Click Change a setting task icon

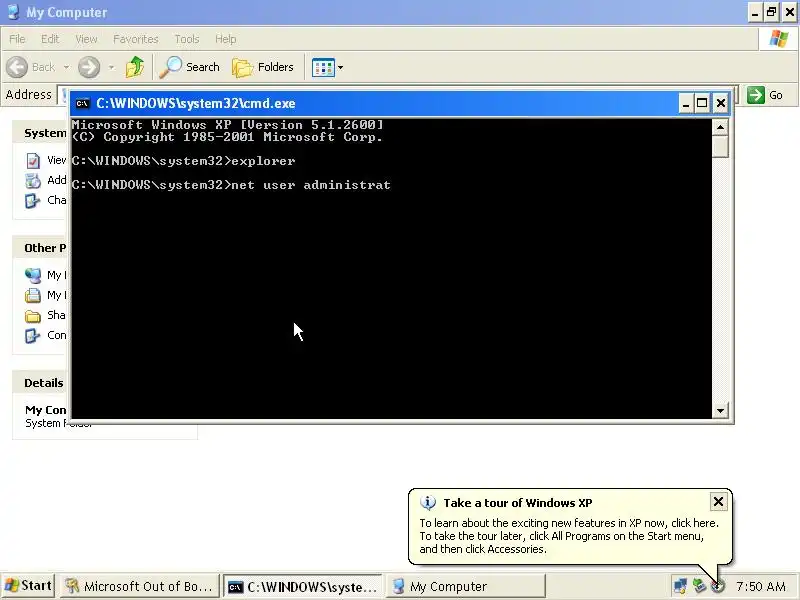pos(33,201)
